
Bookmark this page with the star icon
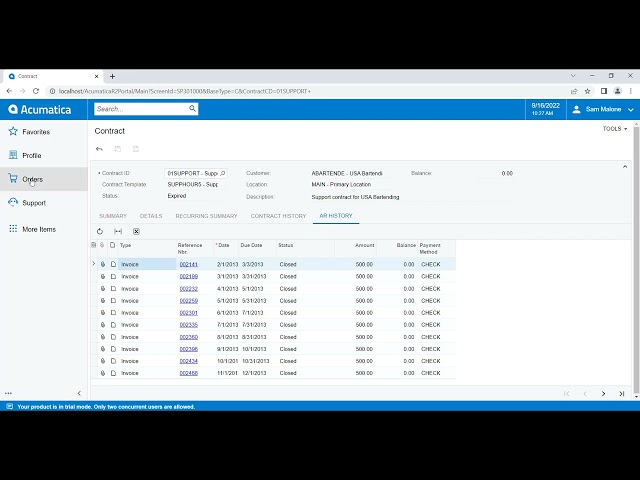click(587, 91)
